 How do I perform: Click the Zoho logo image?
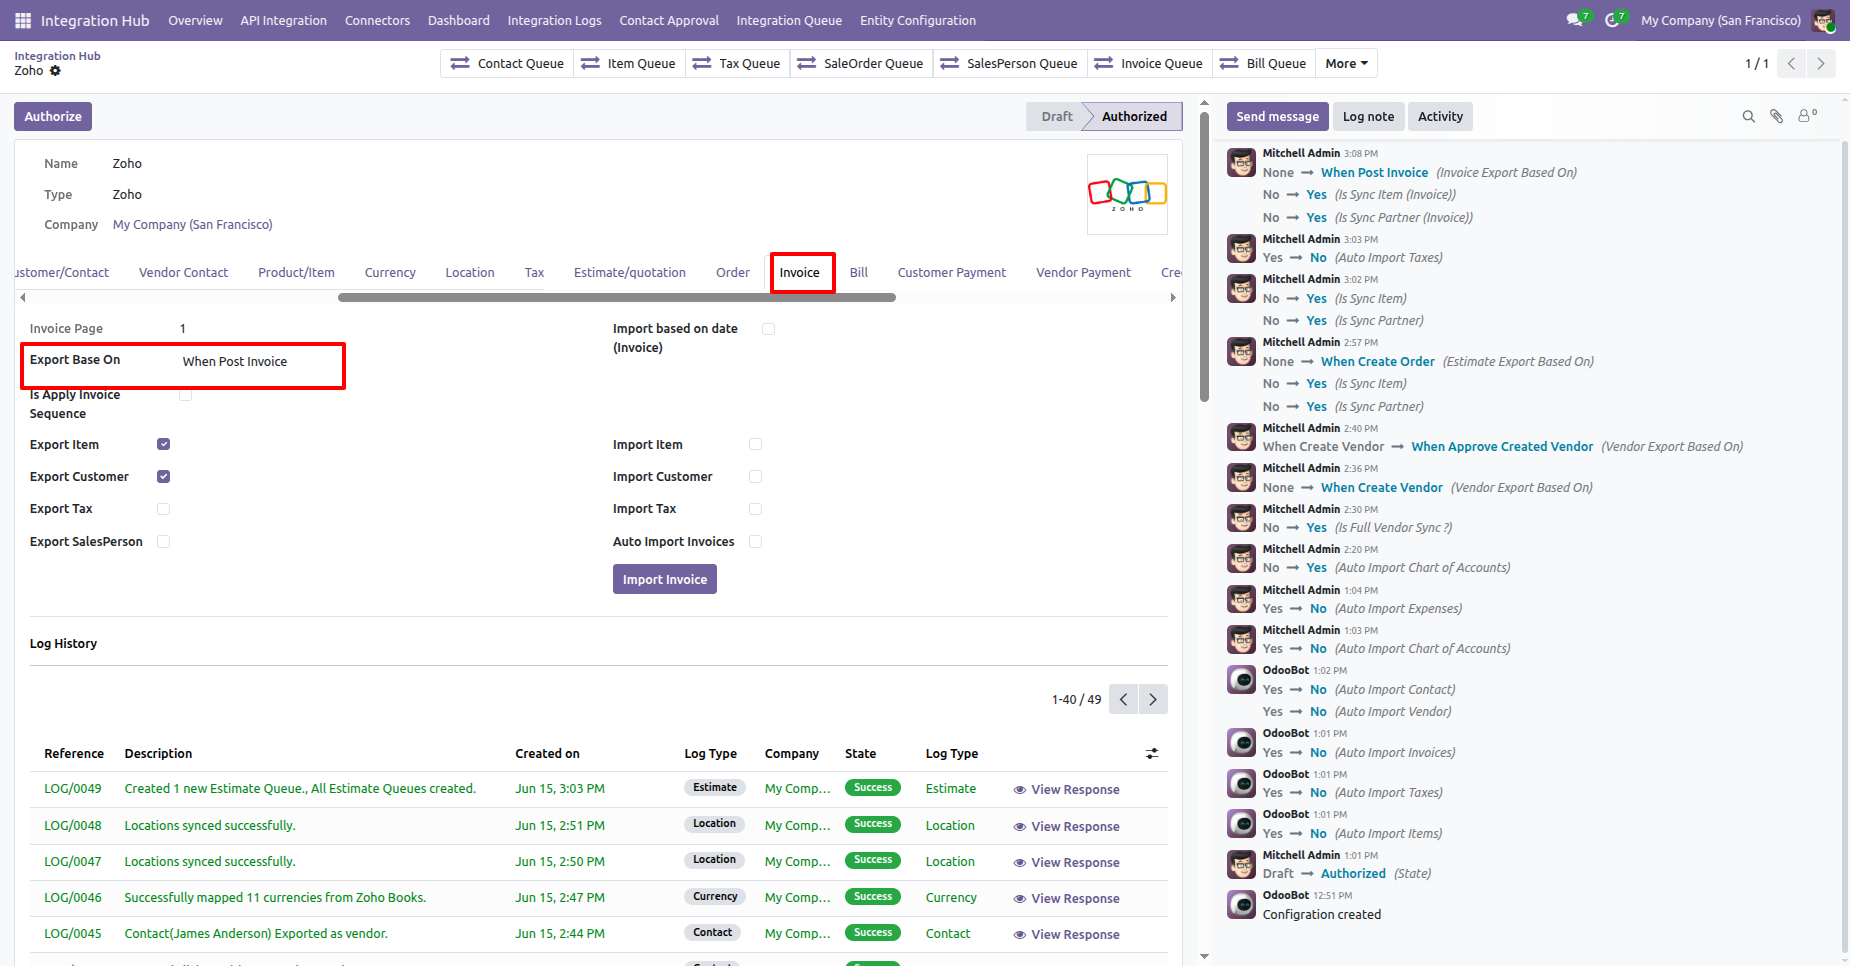[1127, 194]
